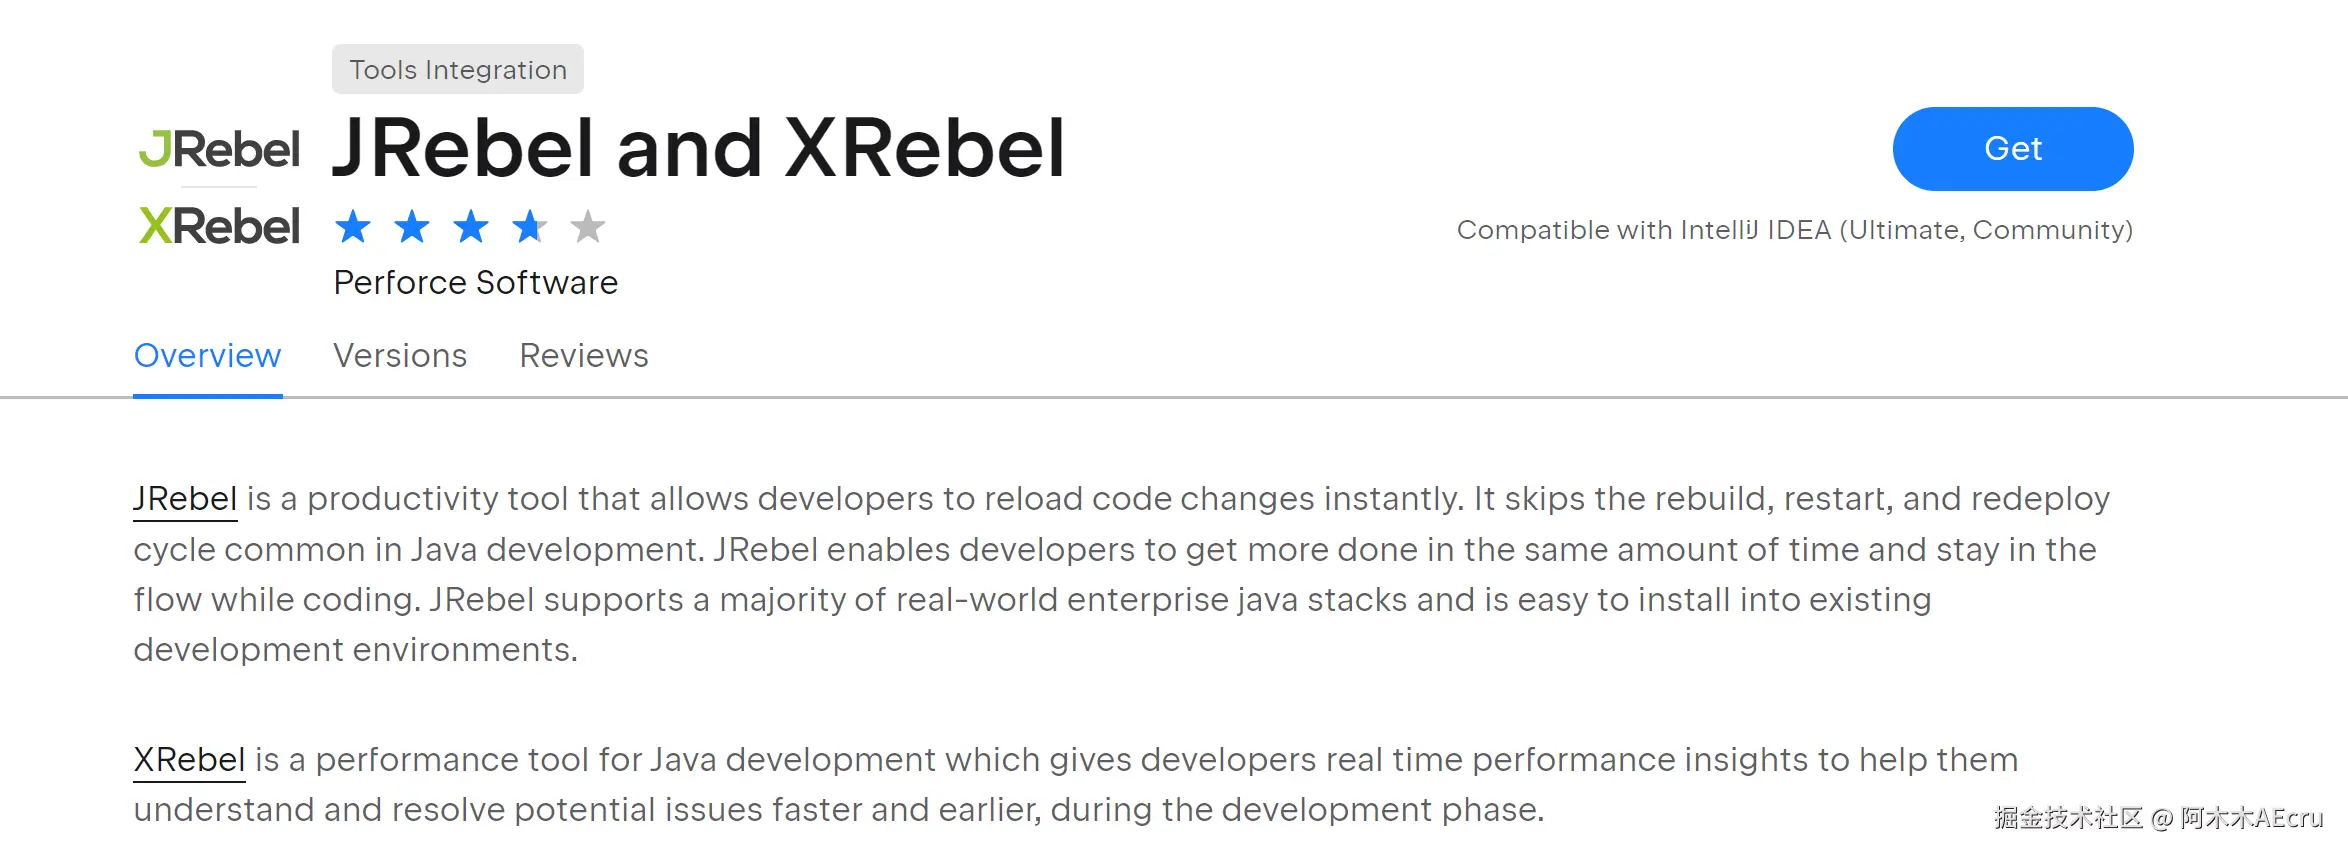Click the Get button to install the plugin
This screenshot has width=2348, height=855.
pyautogui.click(x=2013, y=149)
